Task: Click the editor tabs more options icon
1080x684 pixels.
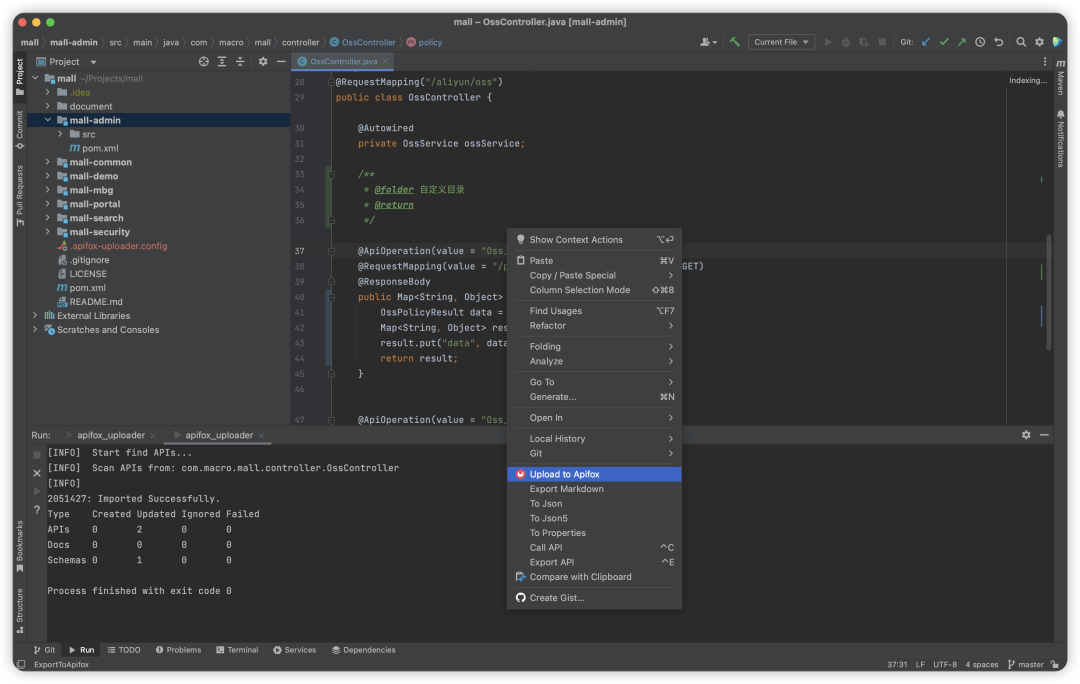Action: [x=1045, y=61]
